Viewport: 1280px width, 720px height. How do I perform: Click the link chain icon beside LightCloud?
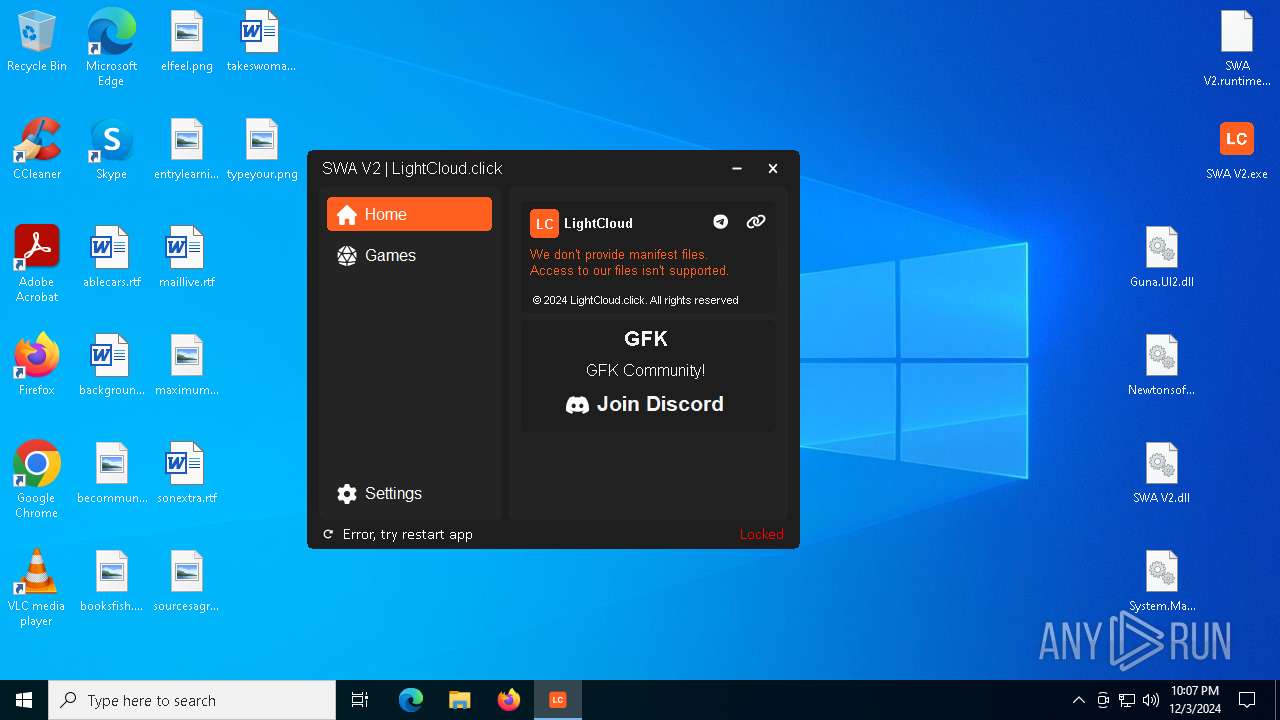756,222
